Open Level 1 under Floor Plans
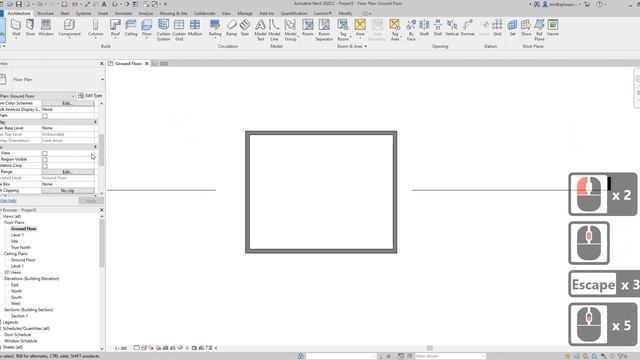 (x=17, y=235)
